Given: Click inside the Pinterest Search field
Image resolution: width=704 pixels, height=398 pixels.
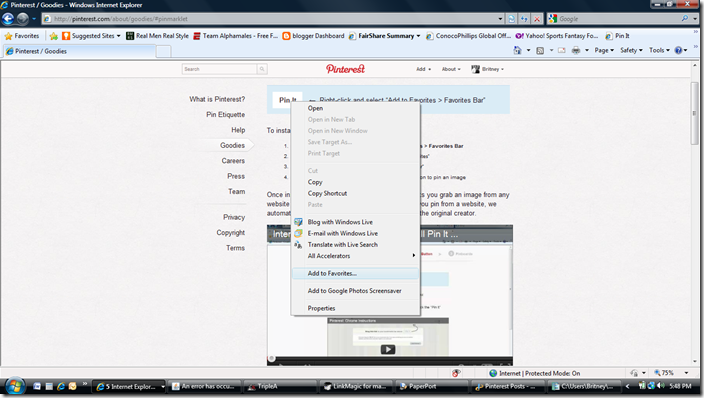Looking at the screenshot, I should [220, 69].
